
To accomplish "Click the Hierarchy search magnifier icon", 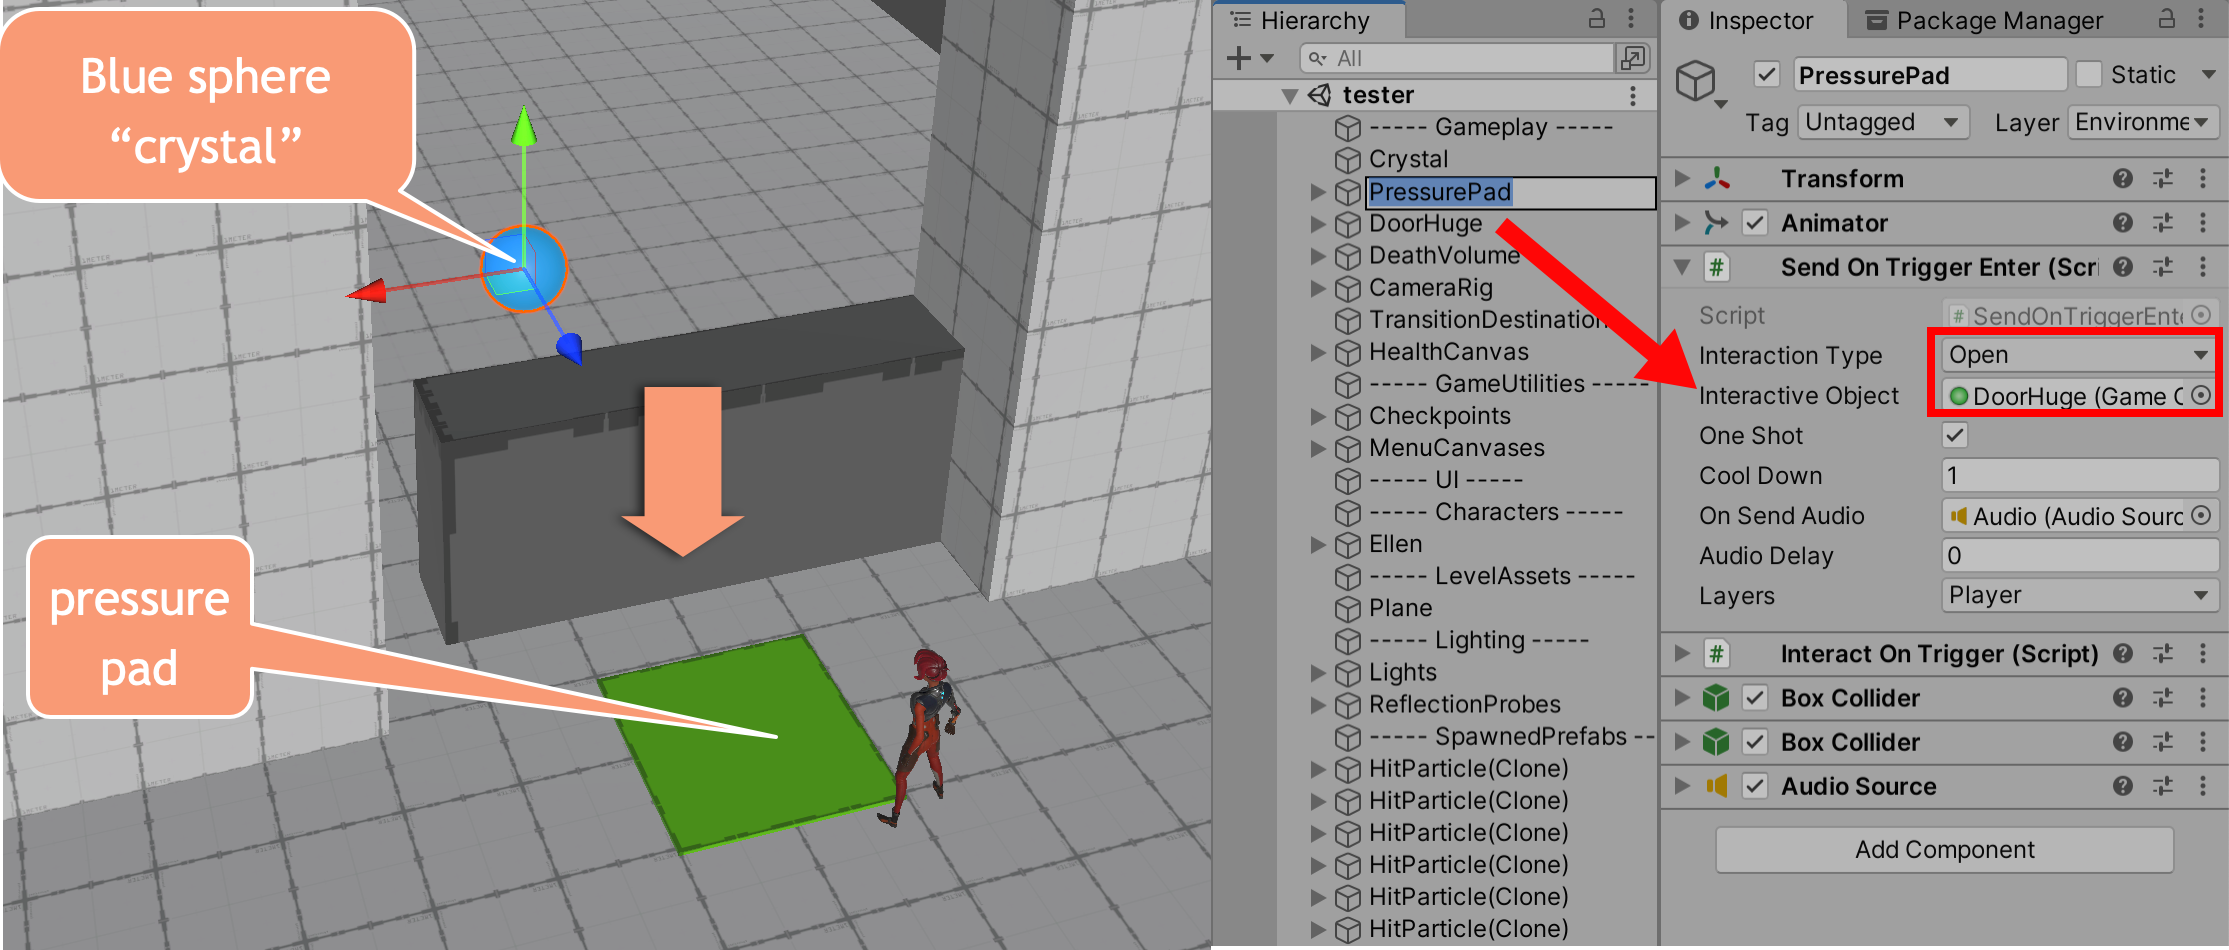I will (1314, 58).
